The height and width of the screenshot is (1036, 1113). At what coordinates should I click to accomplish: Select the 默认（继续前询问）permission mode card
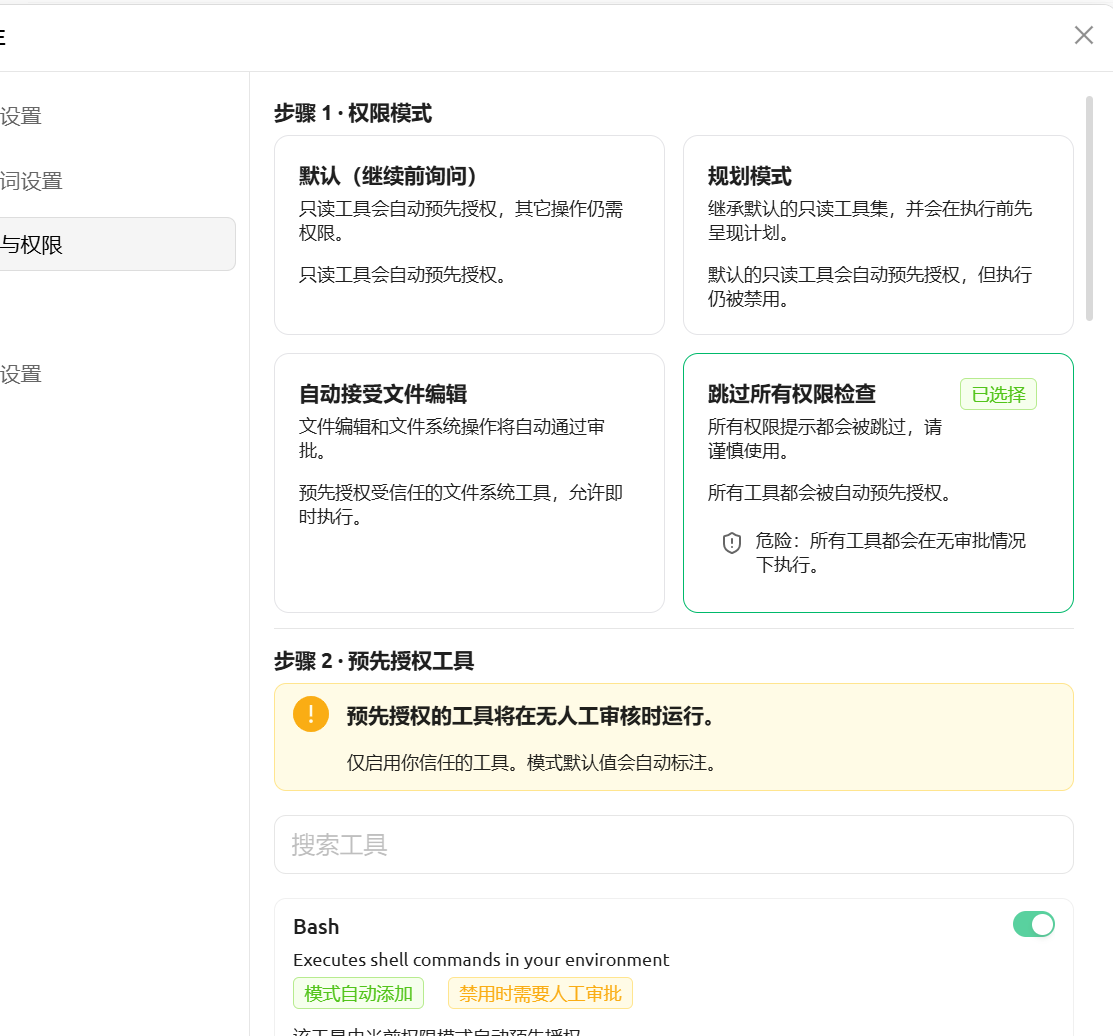click(469, 235)
